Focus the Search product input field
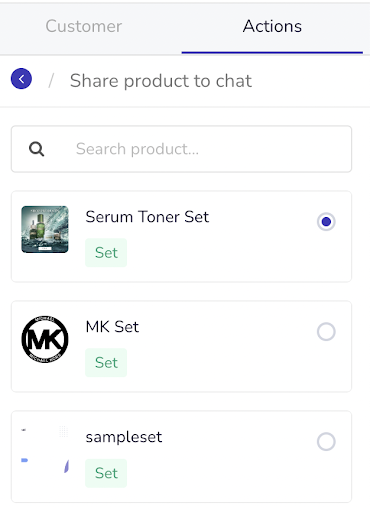Viewport: 370px width, 512px height. click(x=182, y=149)
